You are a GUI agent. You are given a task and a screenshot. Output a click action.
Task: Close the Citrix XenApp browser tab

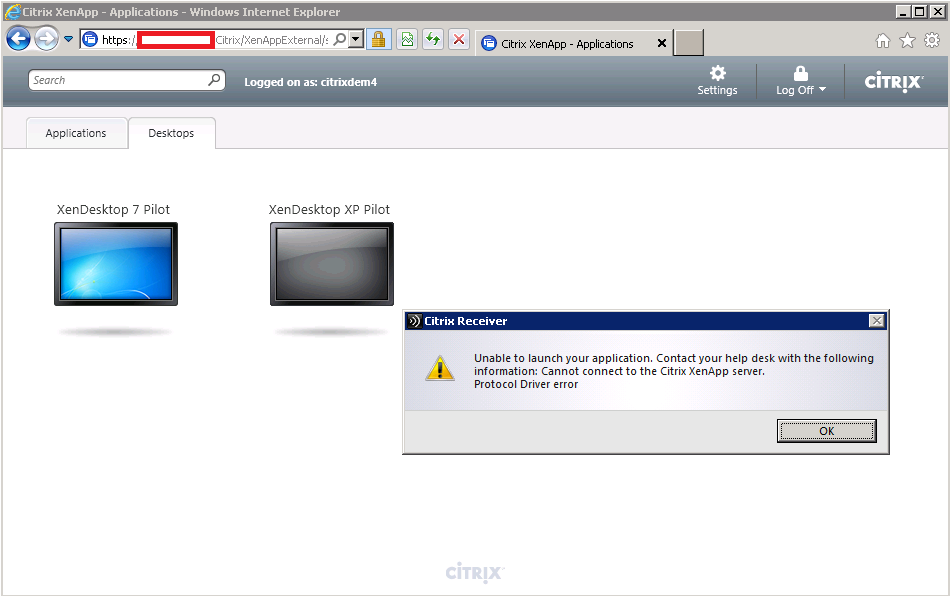662,43
